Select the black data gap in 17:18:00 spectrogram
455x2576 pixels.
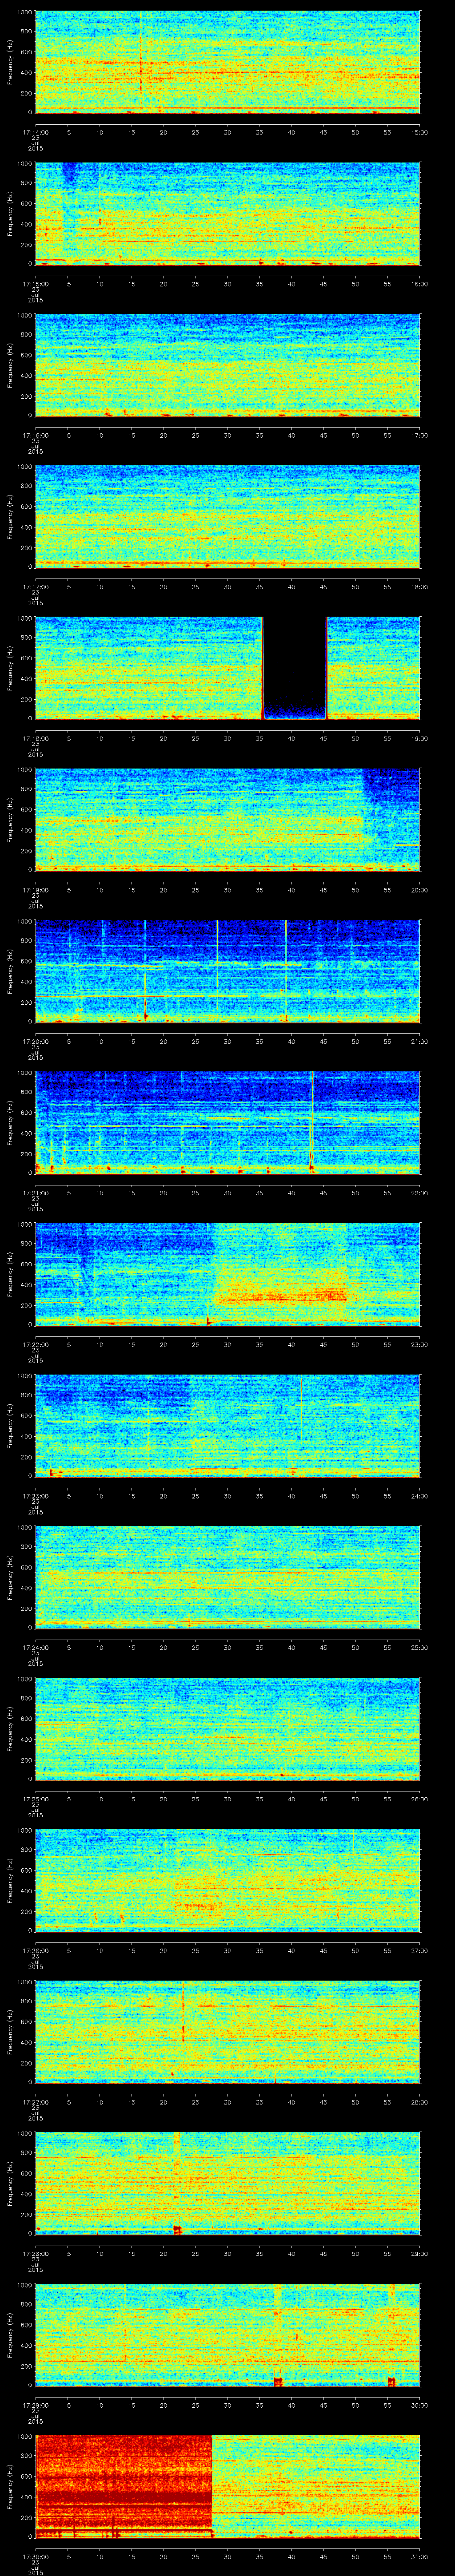pyautogui.click(x=295, y=668)
